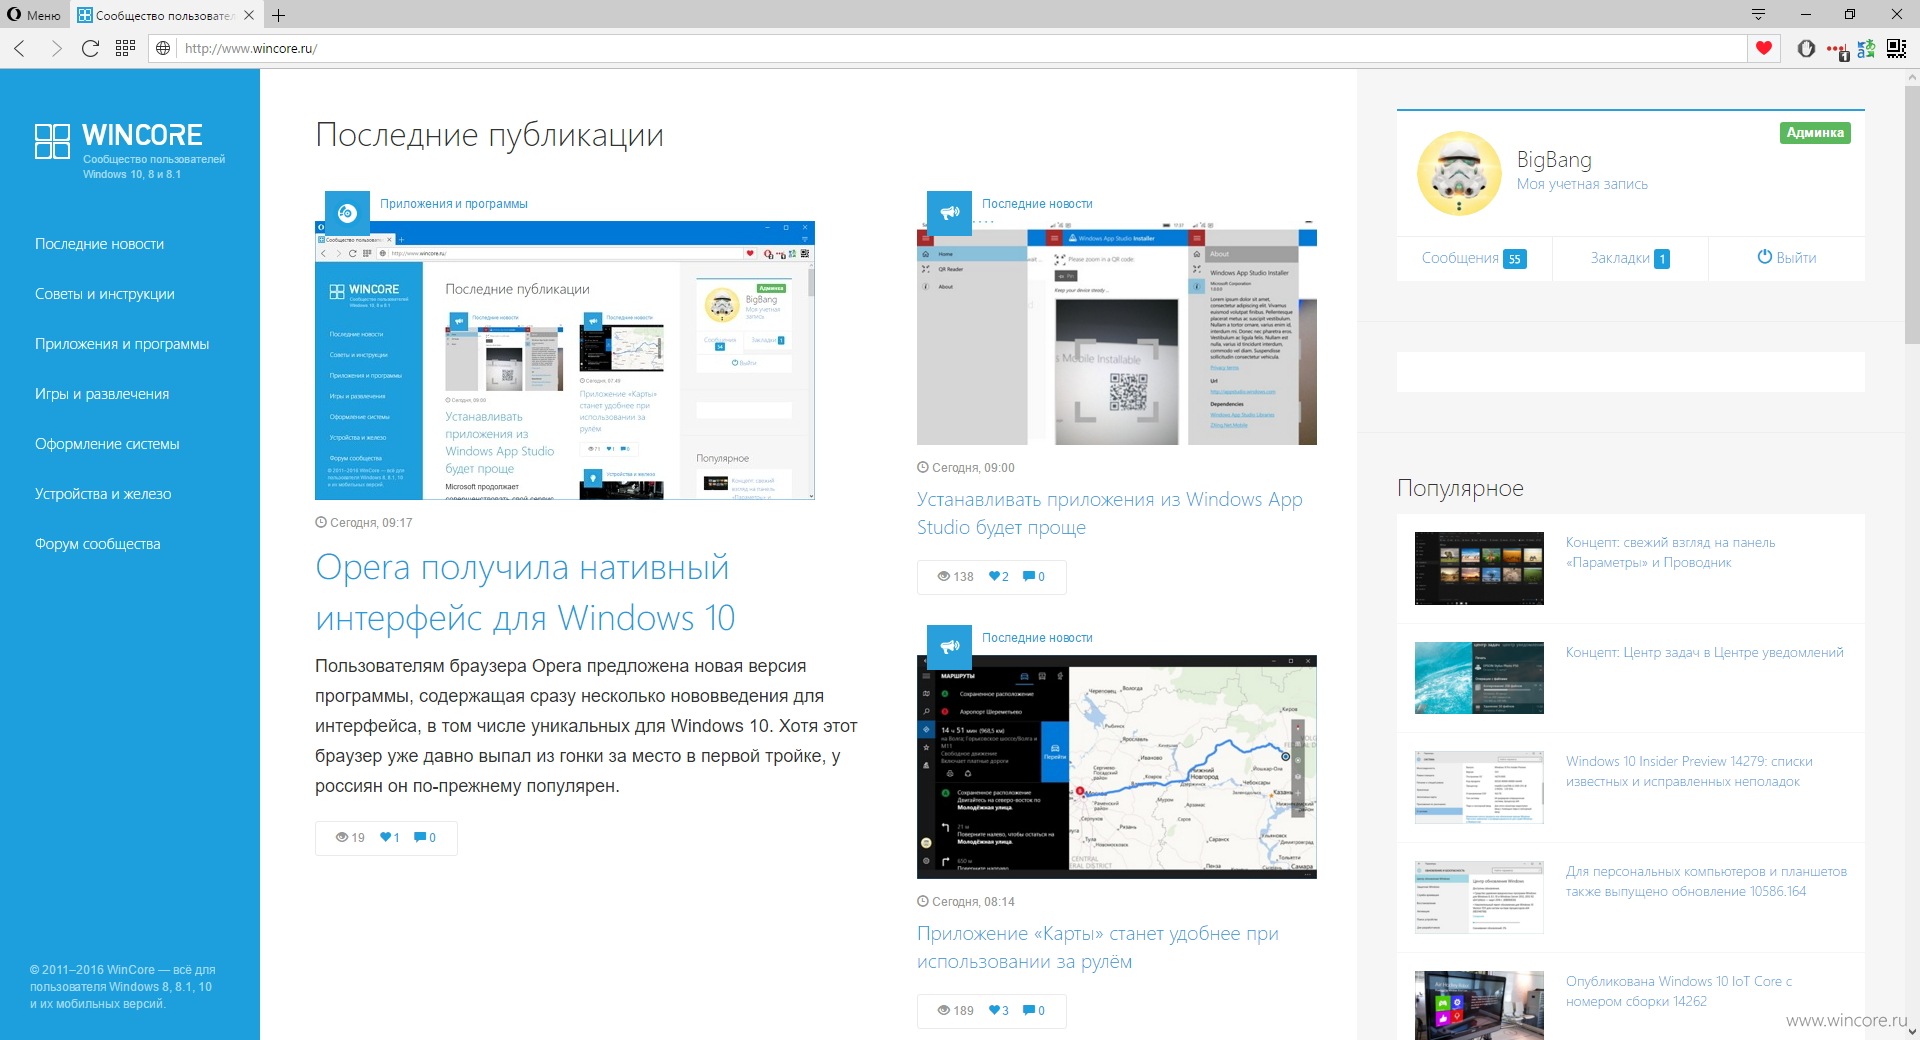
Task: Bookmark page with the red heart icon
Action: [1764, 48]
